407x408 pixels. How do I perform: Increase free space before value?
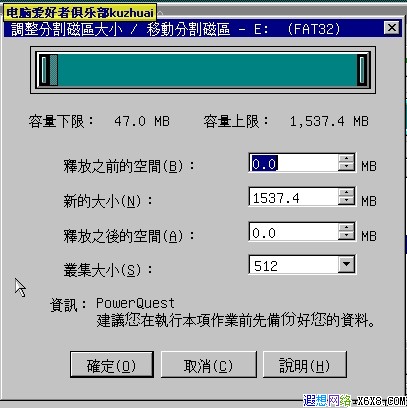pos(346,159)
